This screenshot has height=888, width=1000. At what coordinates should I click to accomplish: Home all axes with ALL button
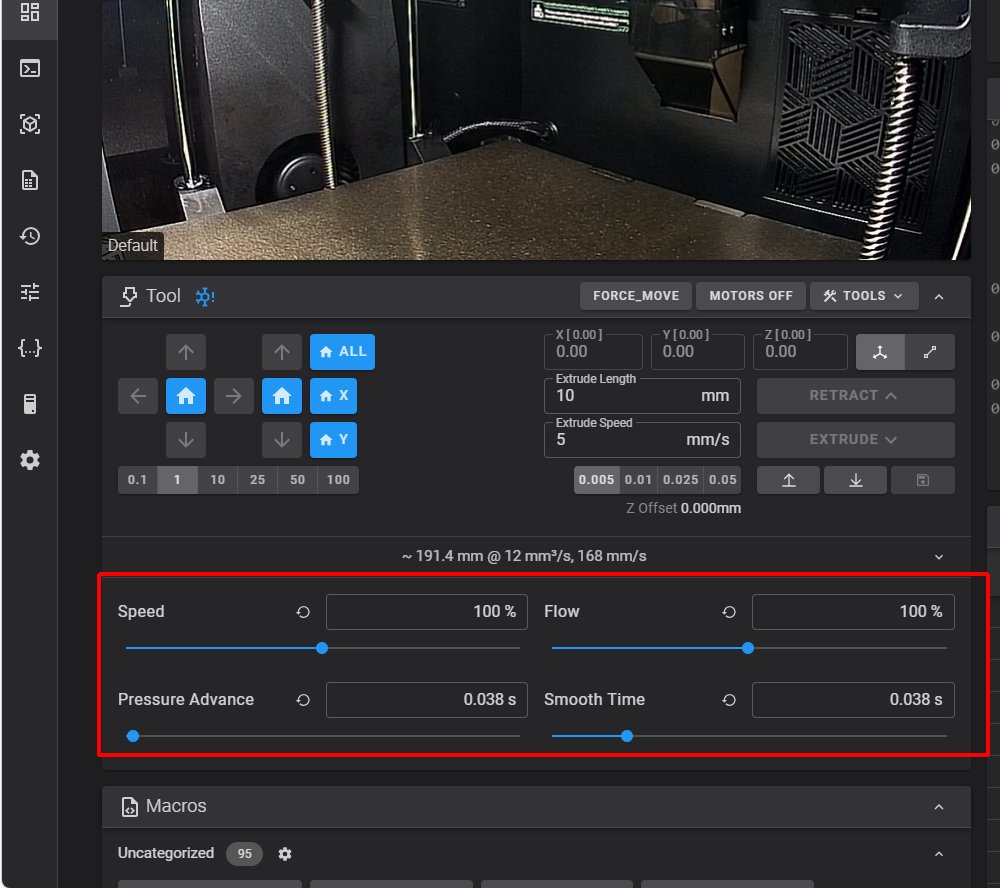click(x=342, y=352)
